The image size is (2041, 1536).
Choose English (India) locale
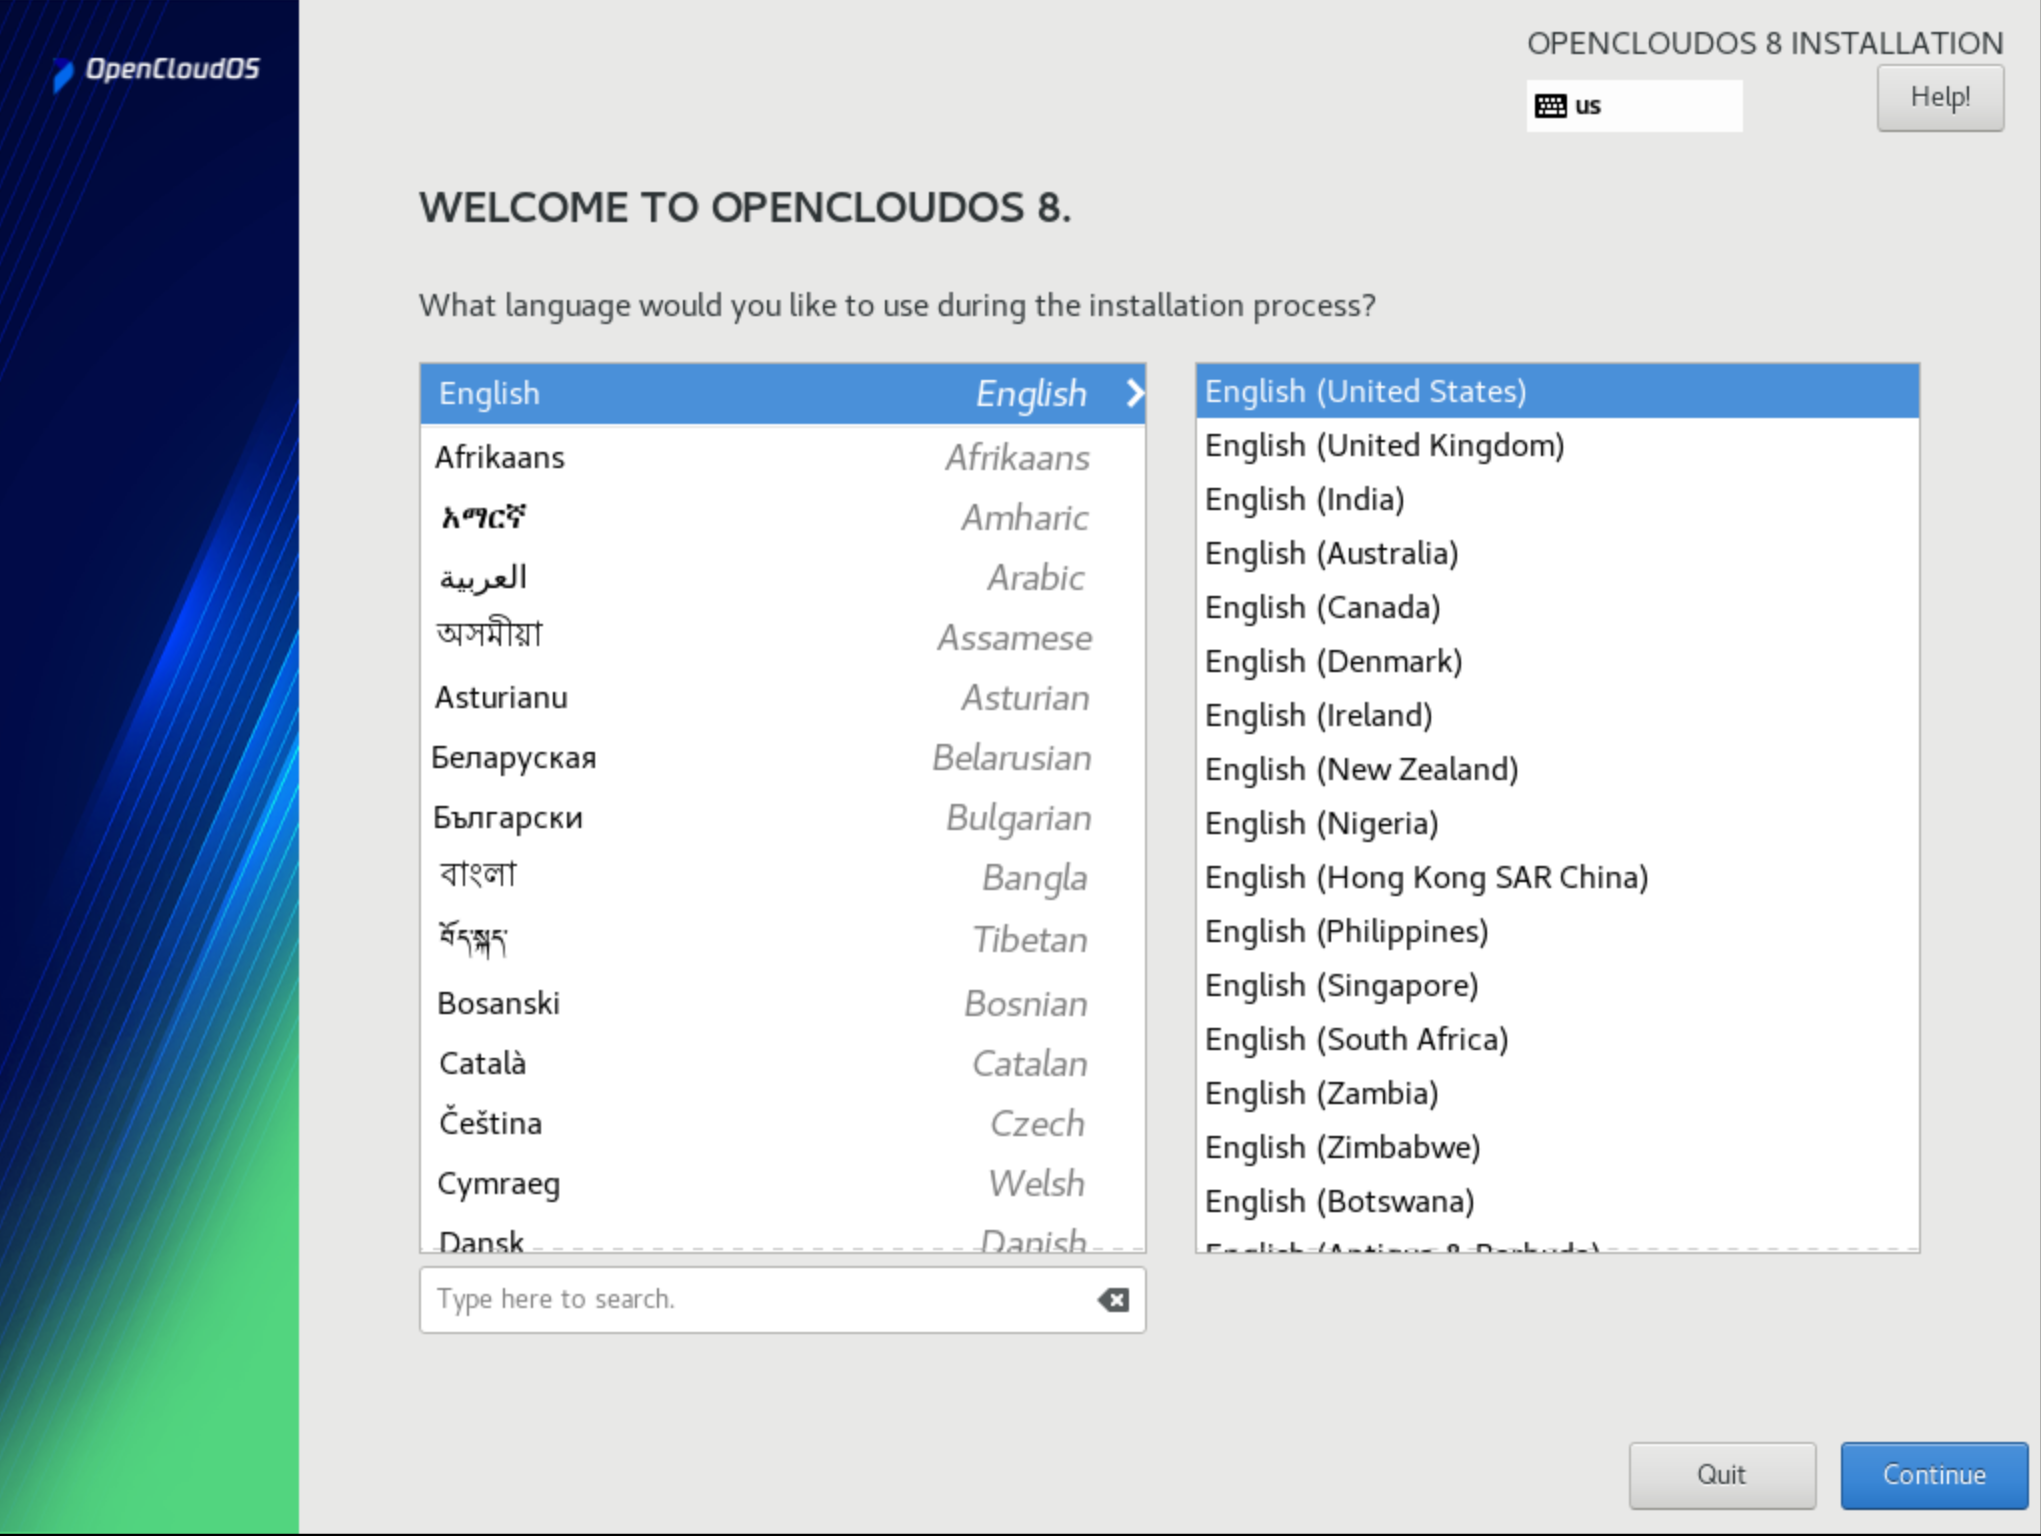(x=1557, y=499)
